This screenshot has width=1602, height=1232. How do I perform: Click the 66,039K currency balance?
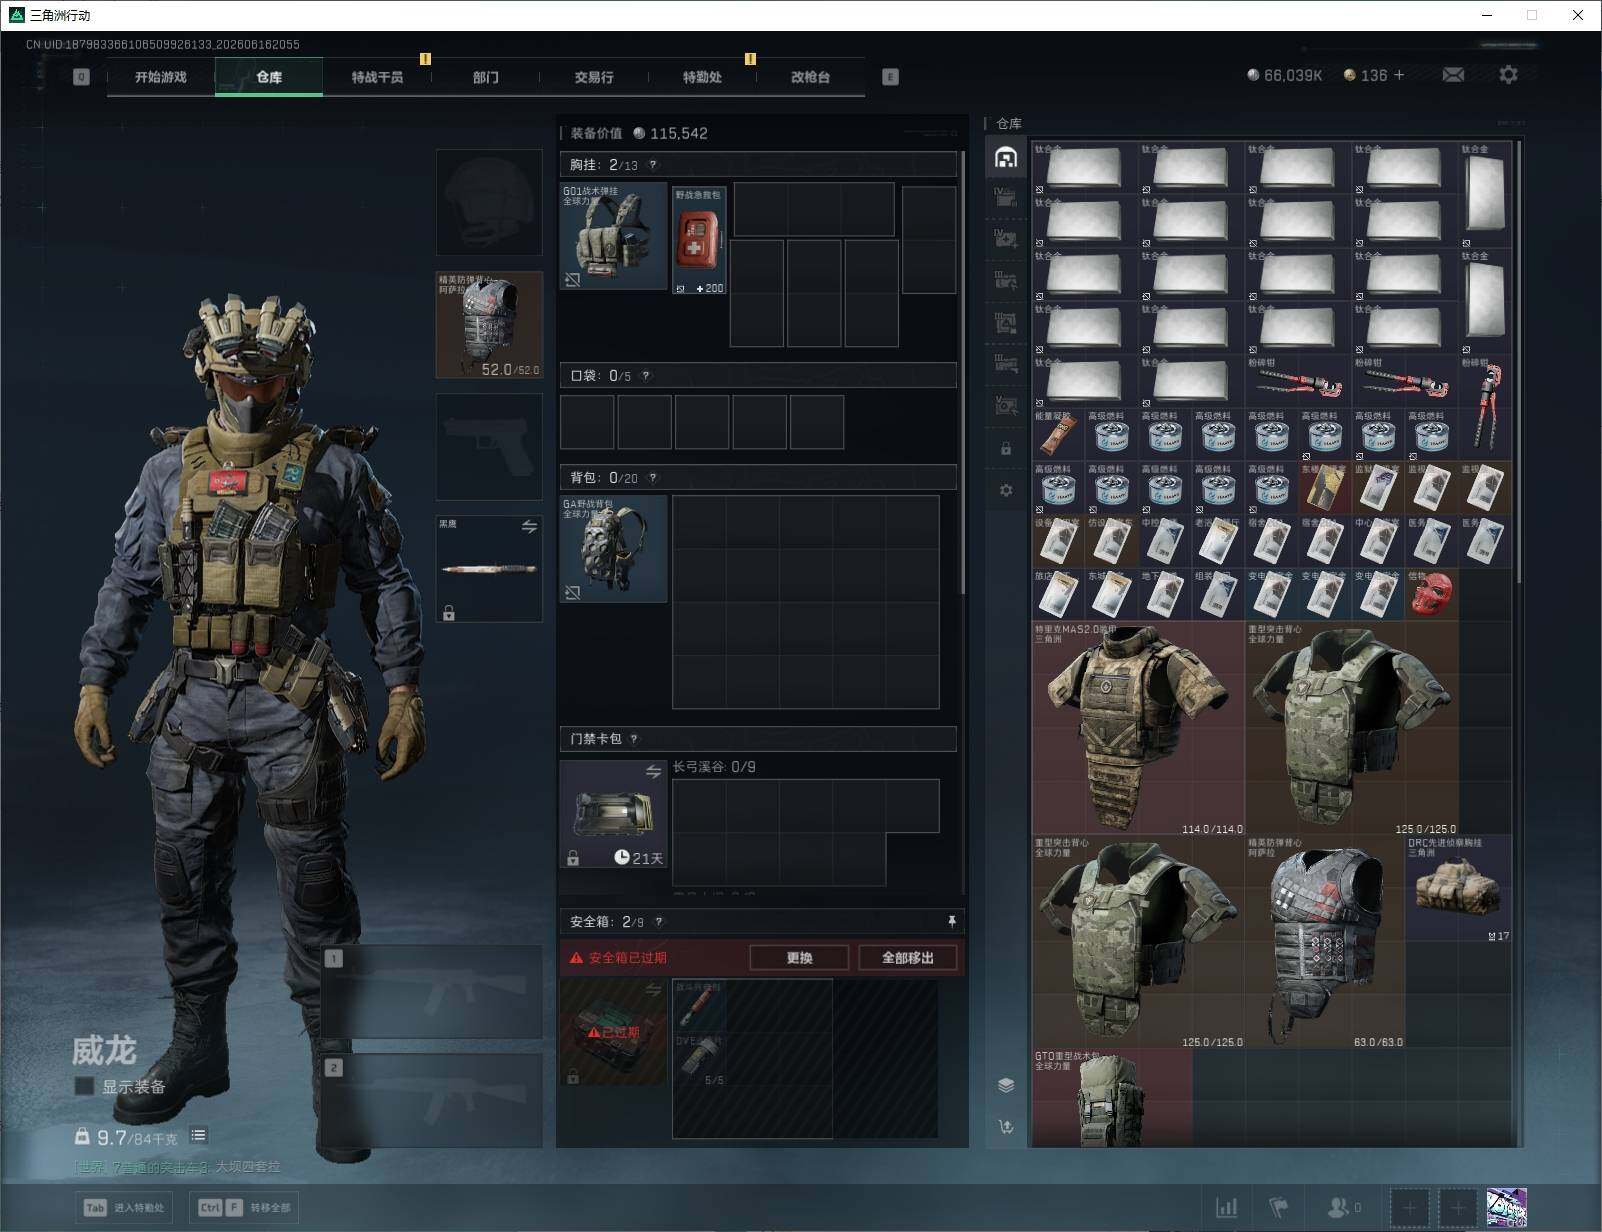[x=1284, y=75]
